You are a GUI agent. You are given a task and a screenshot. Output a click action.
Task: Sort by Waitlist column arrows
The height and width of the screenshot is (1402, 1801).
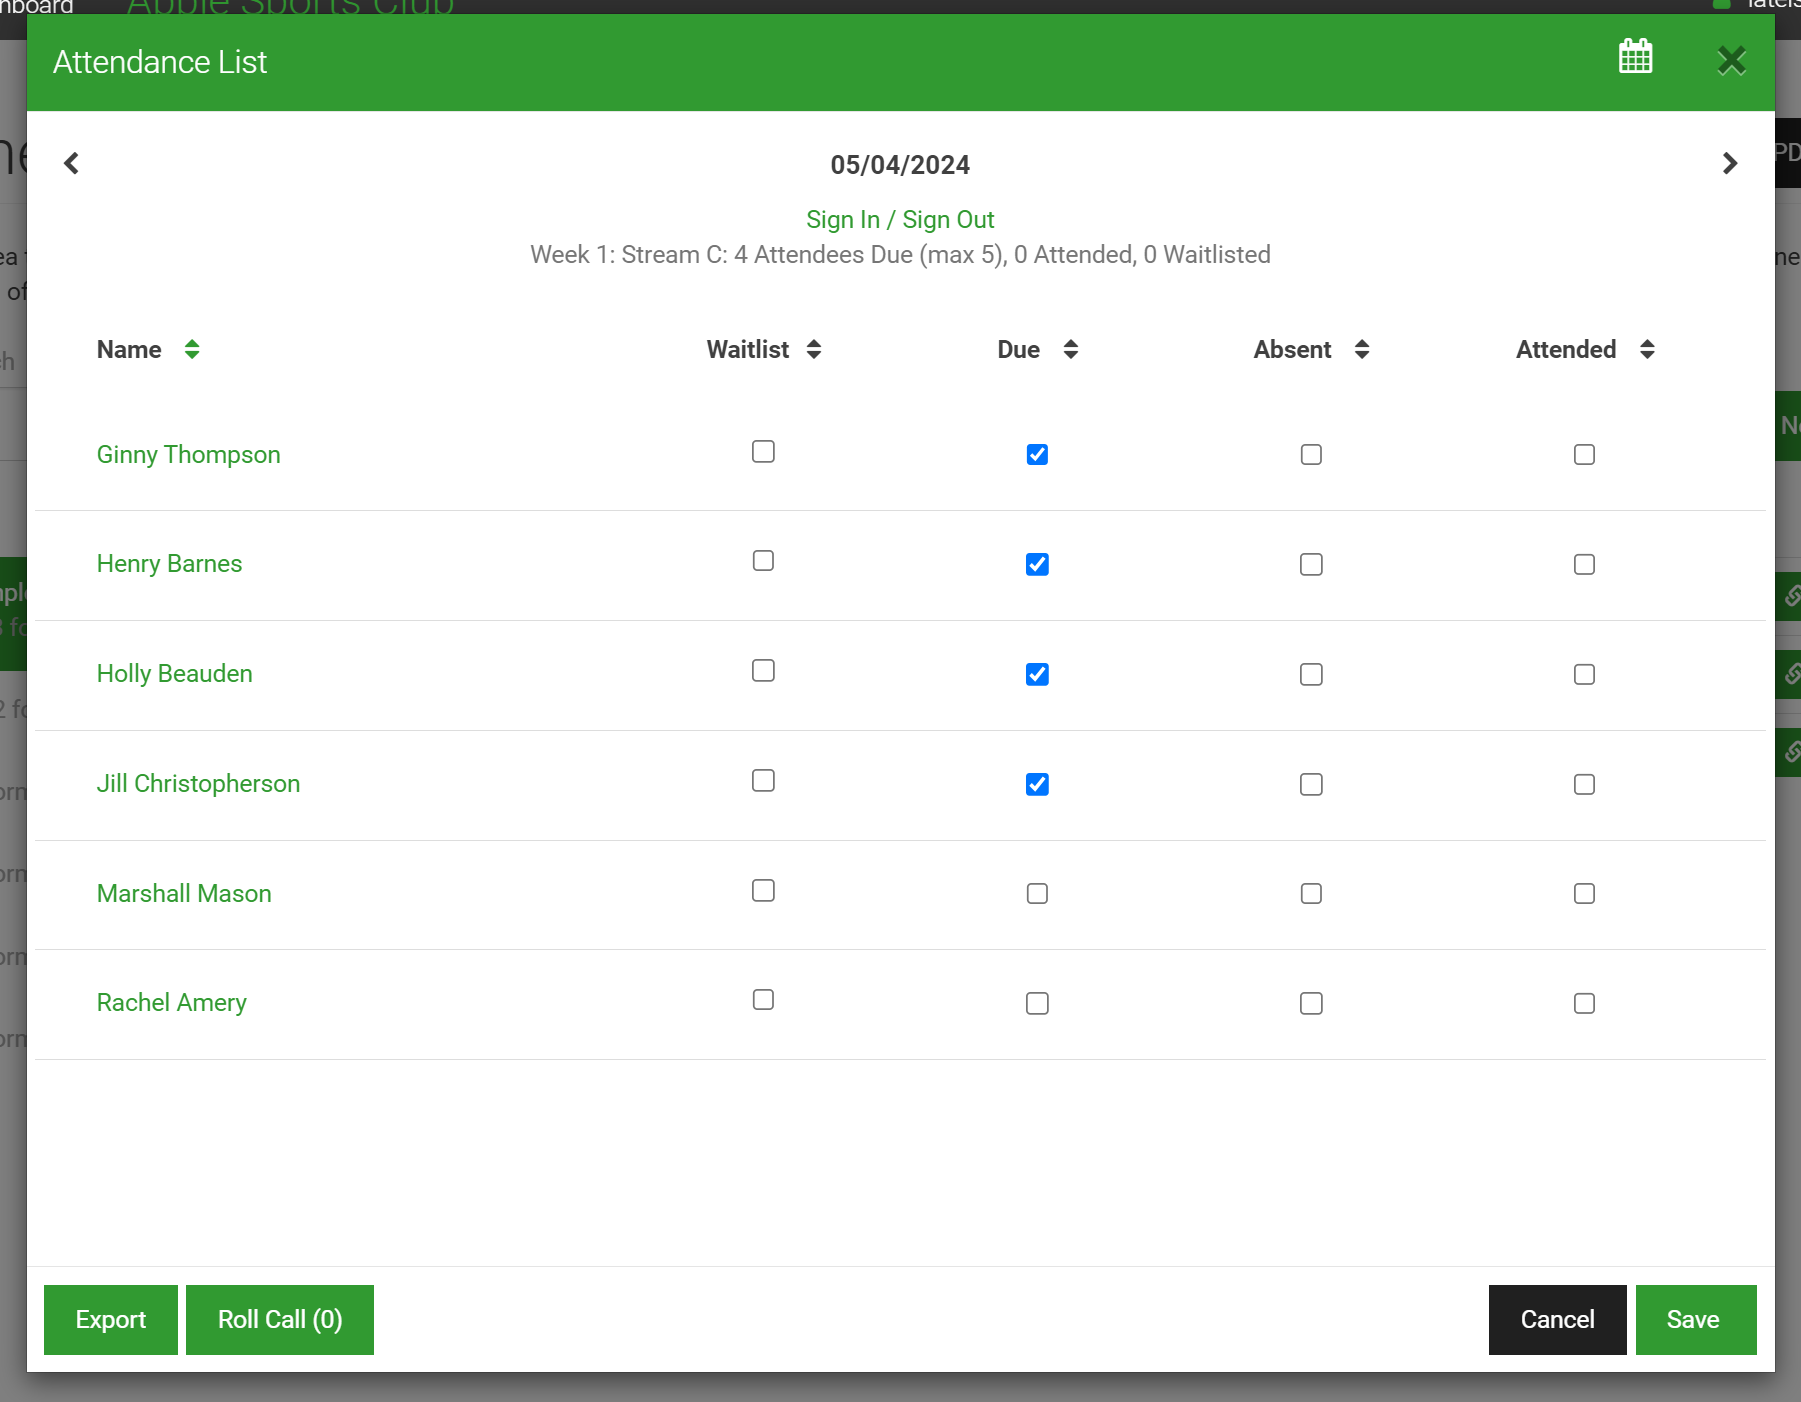tap(814, 349)
